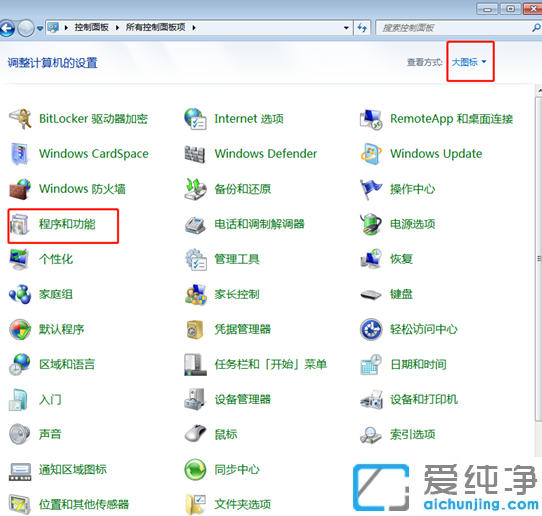
Task: Refresh the address bar location
Action: [362, 28]
